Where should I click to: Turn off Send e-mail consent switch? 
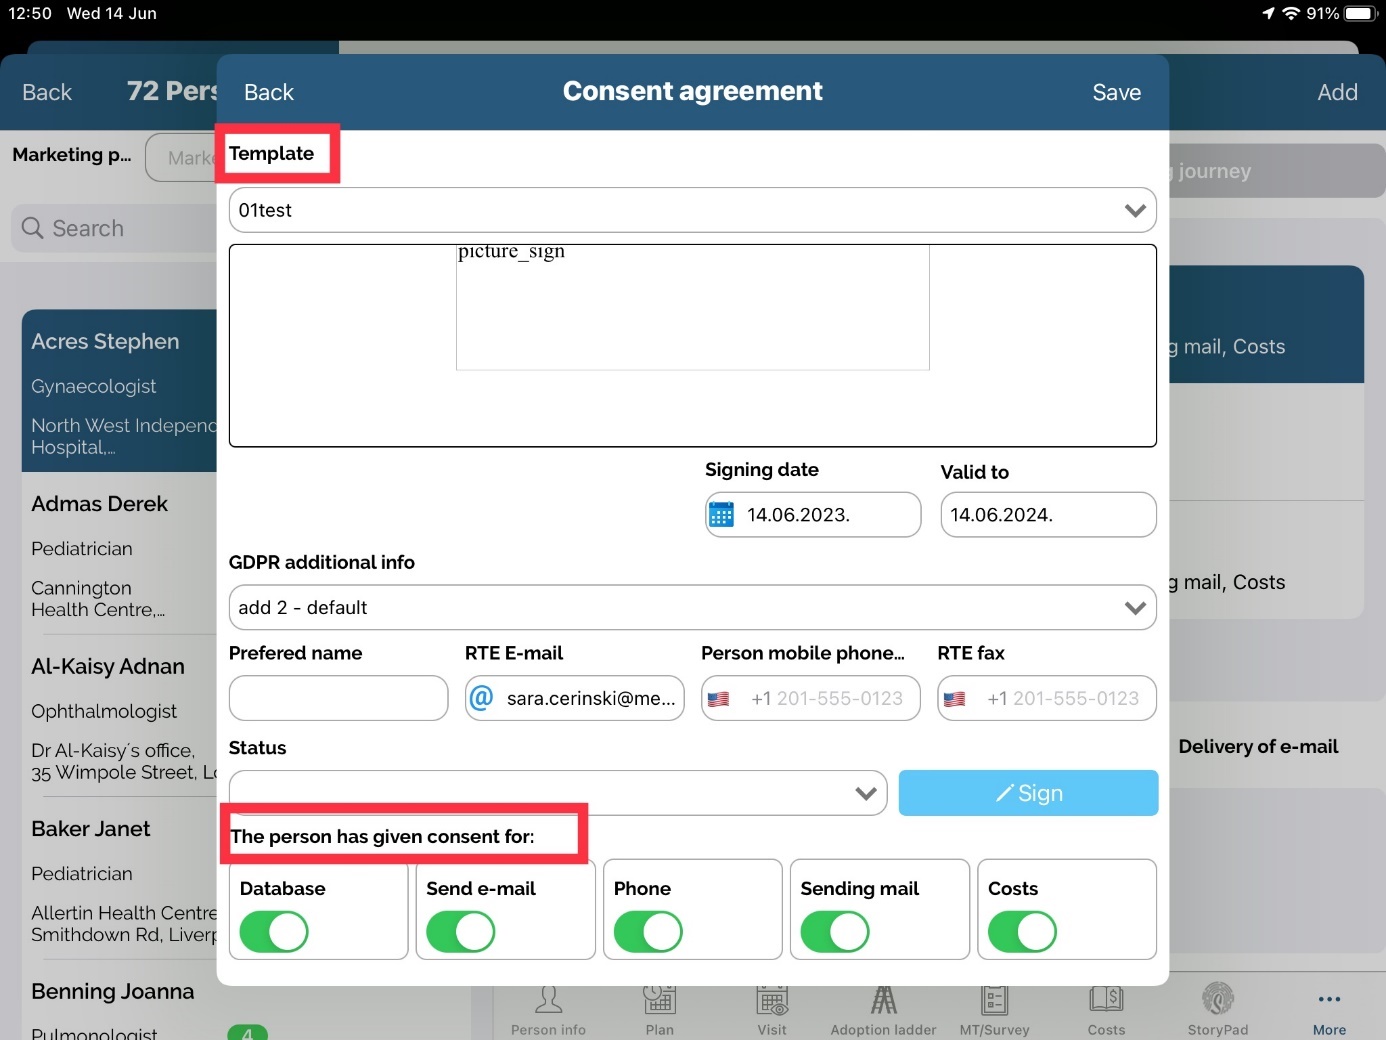coord(461,932)
